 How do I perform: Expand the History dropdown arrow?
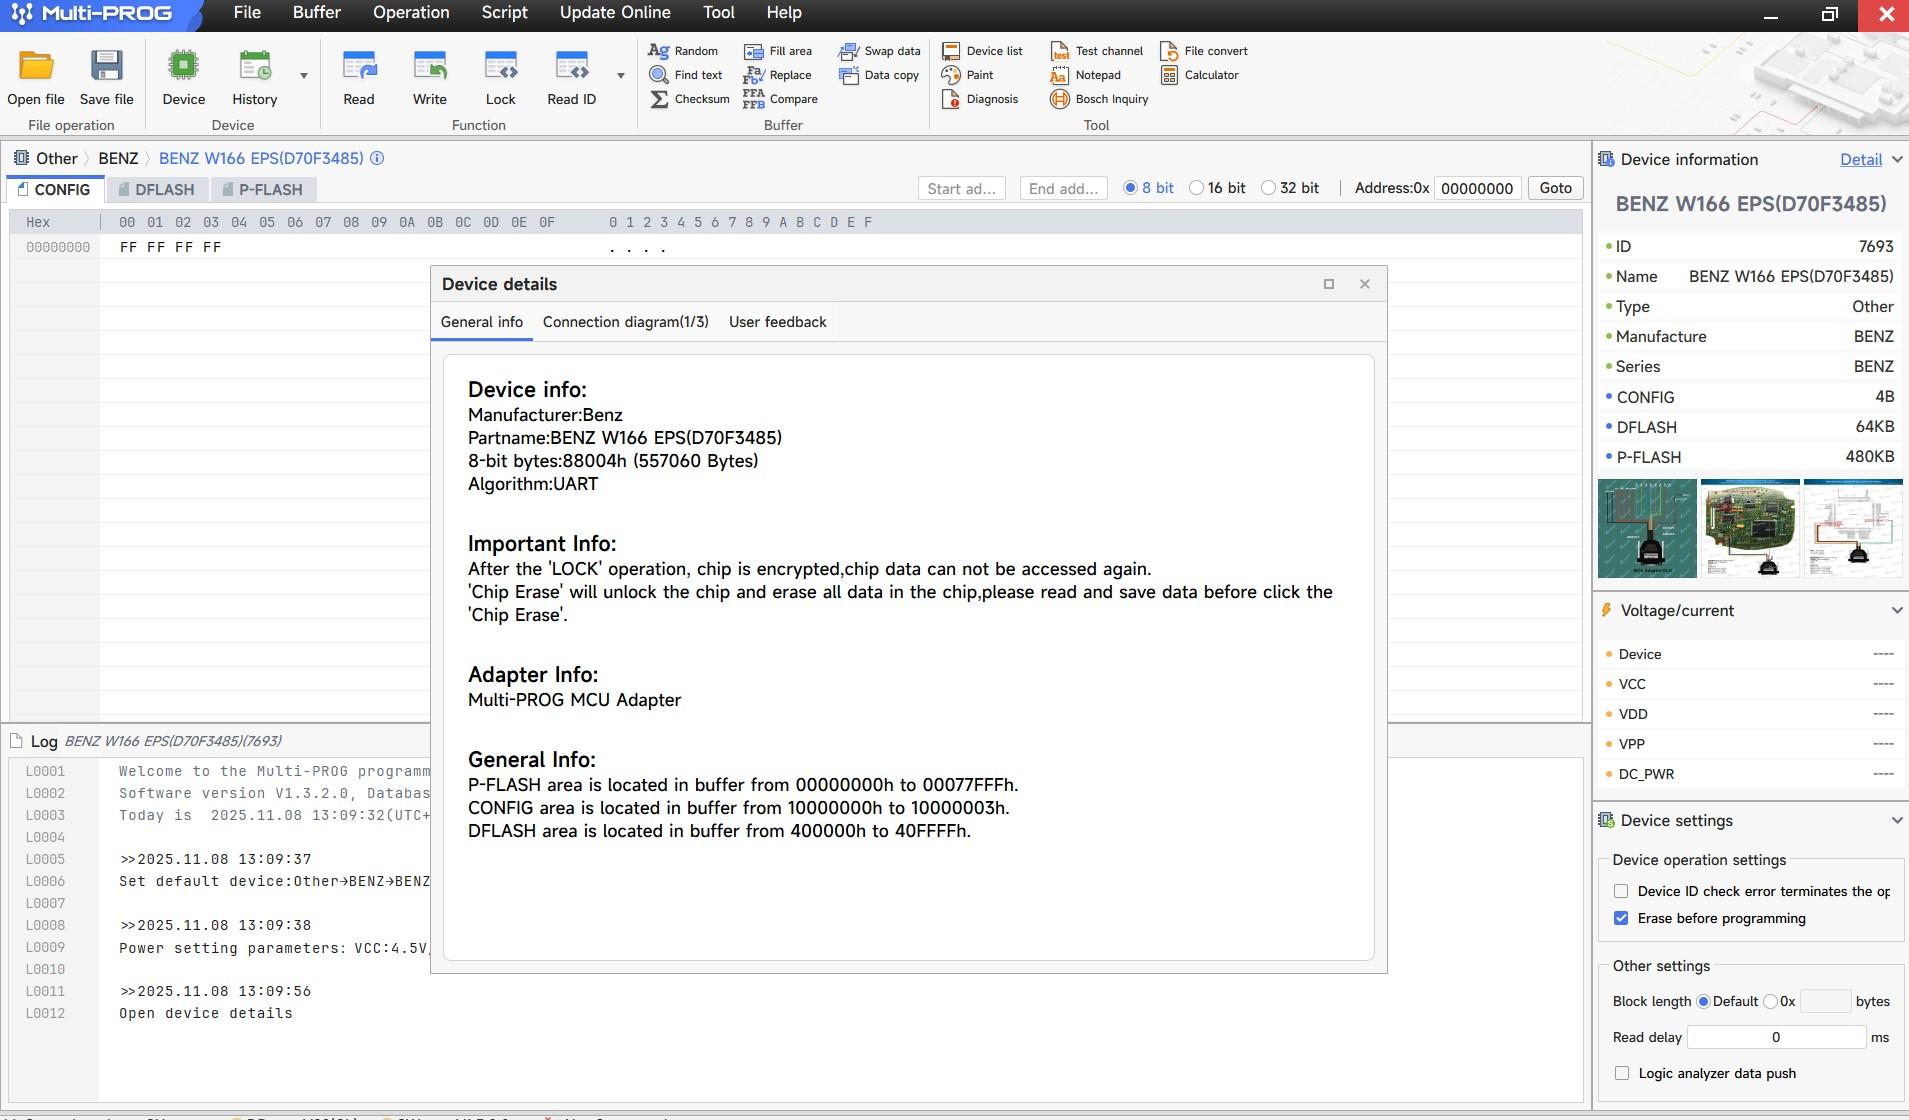click(303, 76)
